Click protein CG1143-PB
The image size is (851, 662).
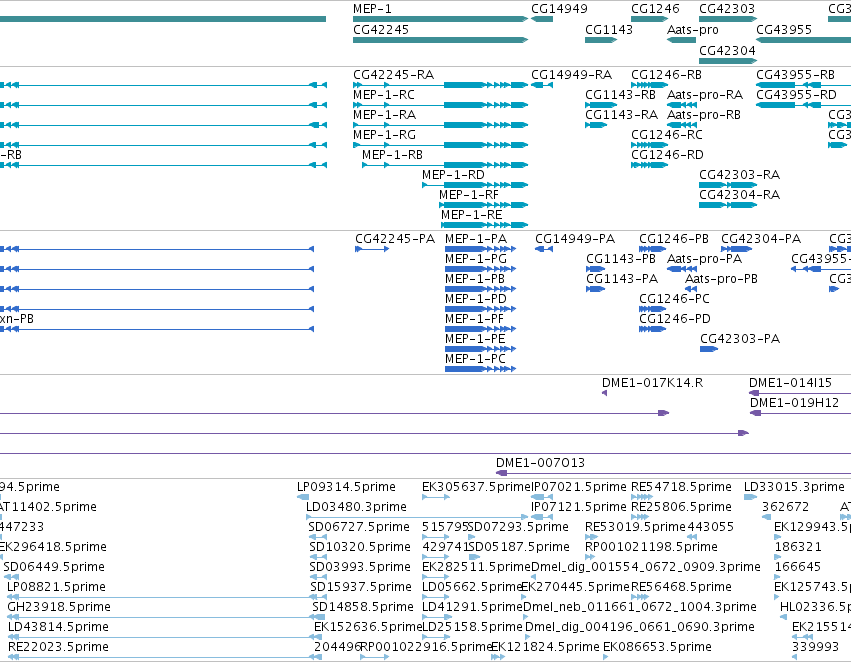pos(595,269)
